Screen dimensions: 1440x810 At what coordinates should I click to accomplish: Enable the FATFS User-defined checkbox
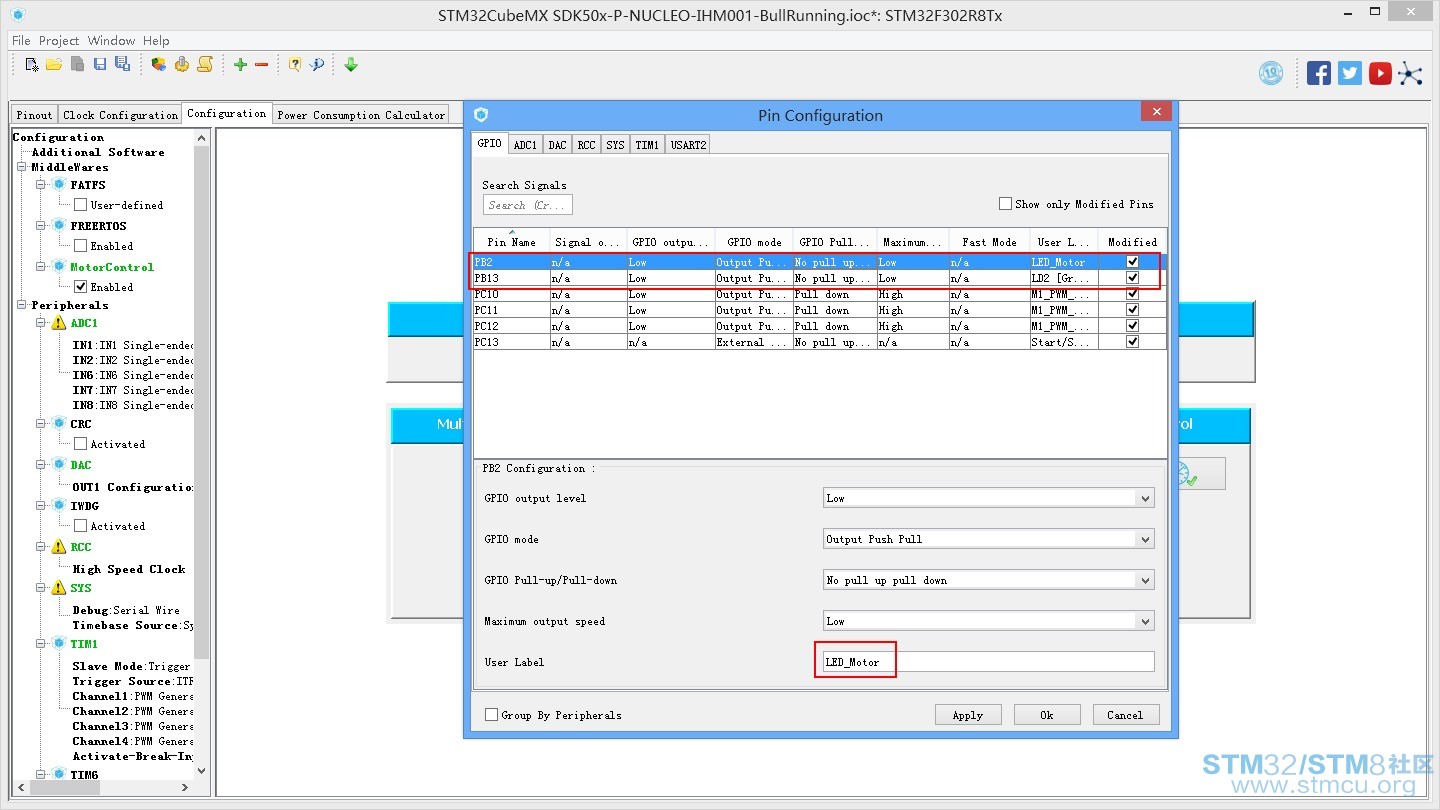(x=81, y=204)
